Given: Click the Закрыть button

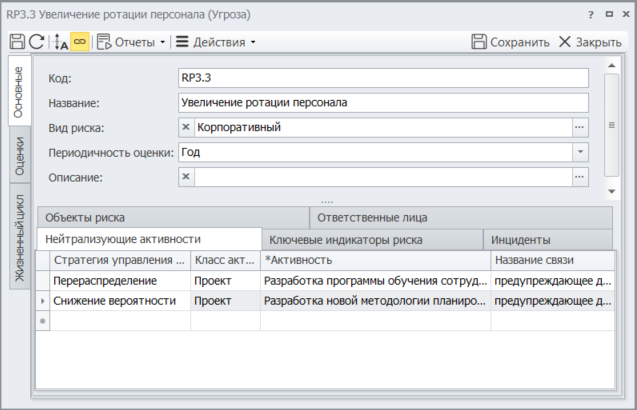Looking at the screenshot, I should coord(590,42).
